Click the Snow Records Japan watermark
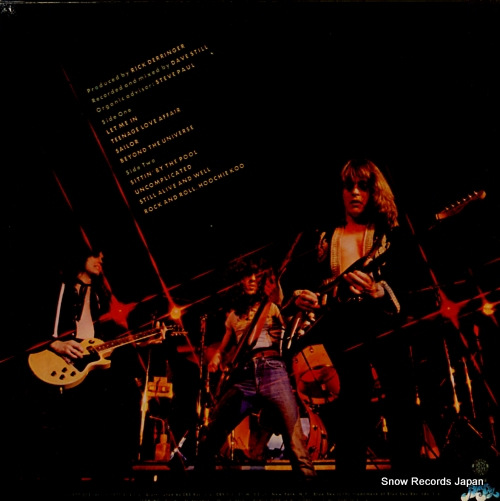 tap(432, 481)
